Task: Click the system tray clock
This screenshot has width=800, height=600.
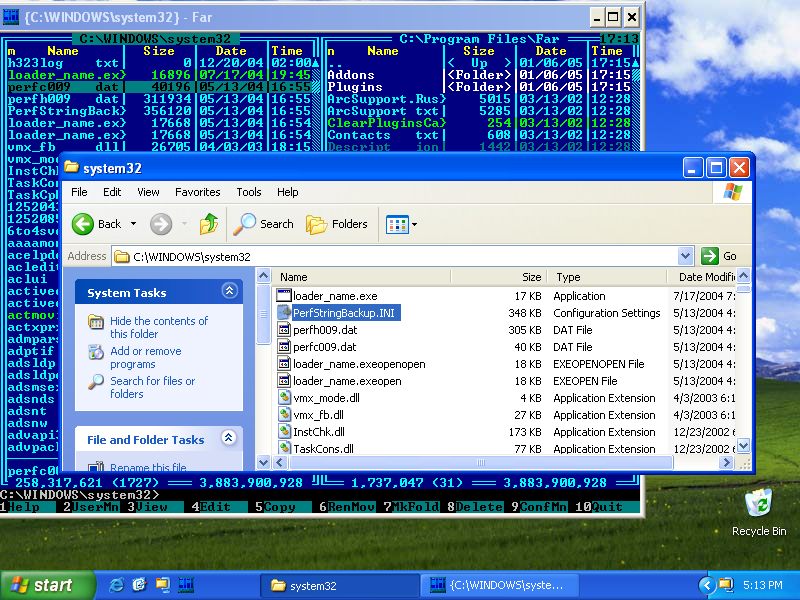Action: [762, 585]
